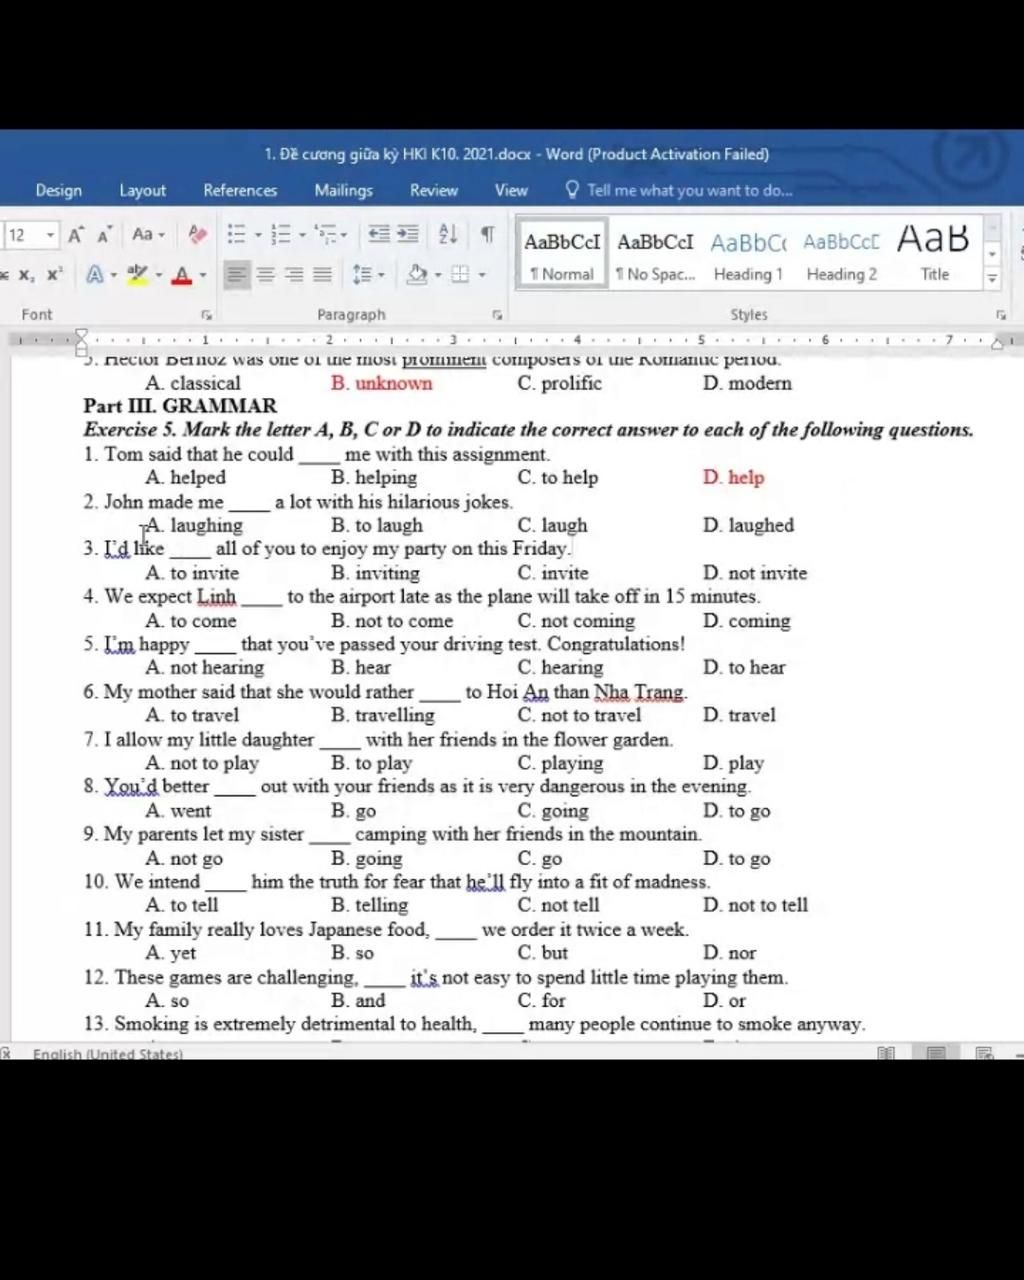The image size is (1024, 1280).
Task: Apply the text highlight color
Action: click(x=138, y=275)
